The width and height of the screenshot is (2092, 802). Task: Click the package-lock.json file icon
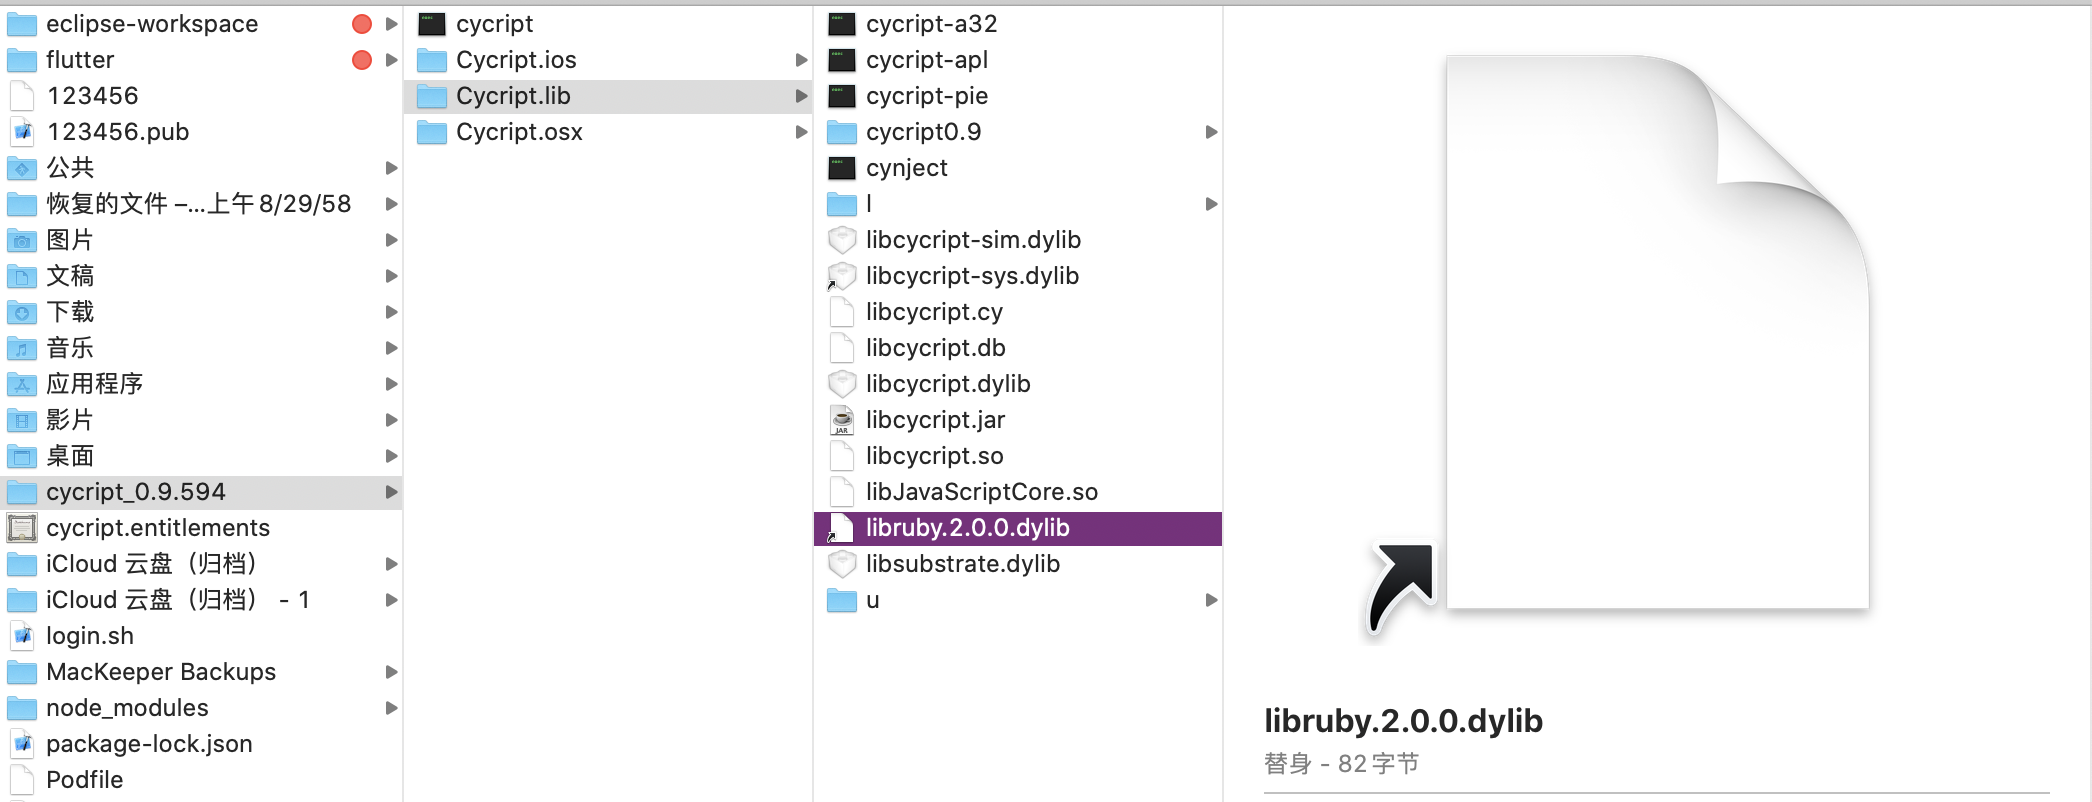[22, 744]
